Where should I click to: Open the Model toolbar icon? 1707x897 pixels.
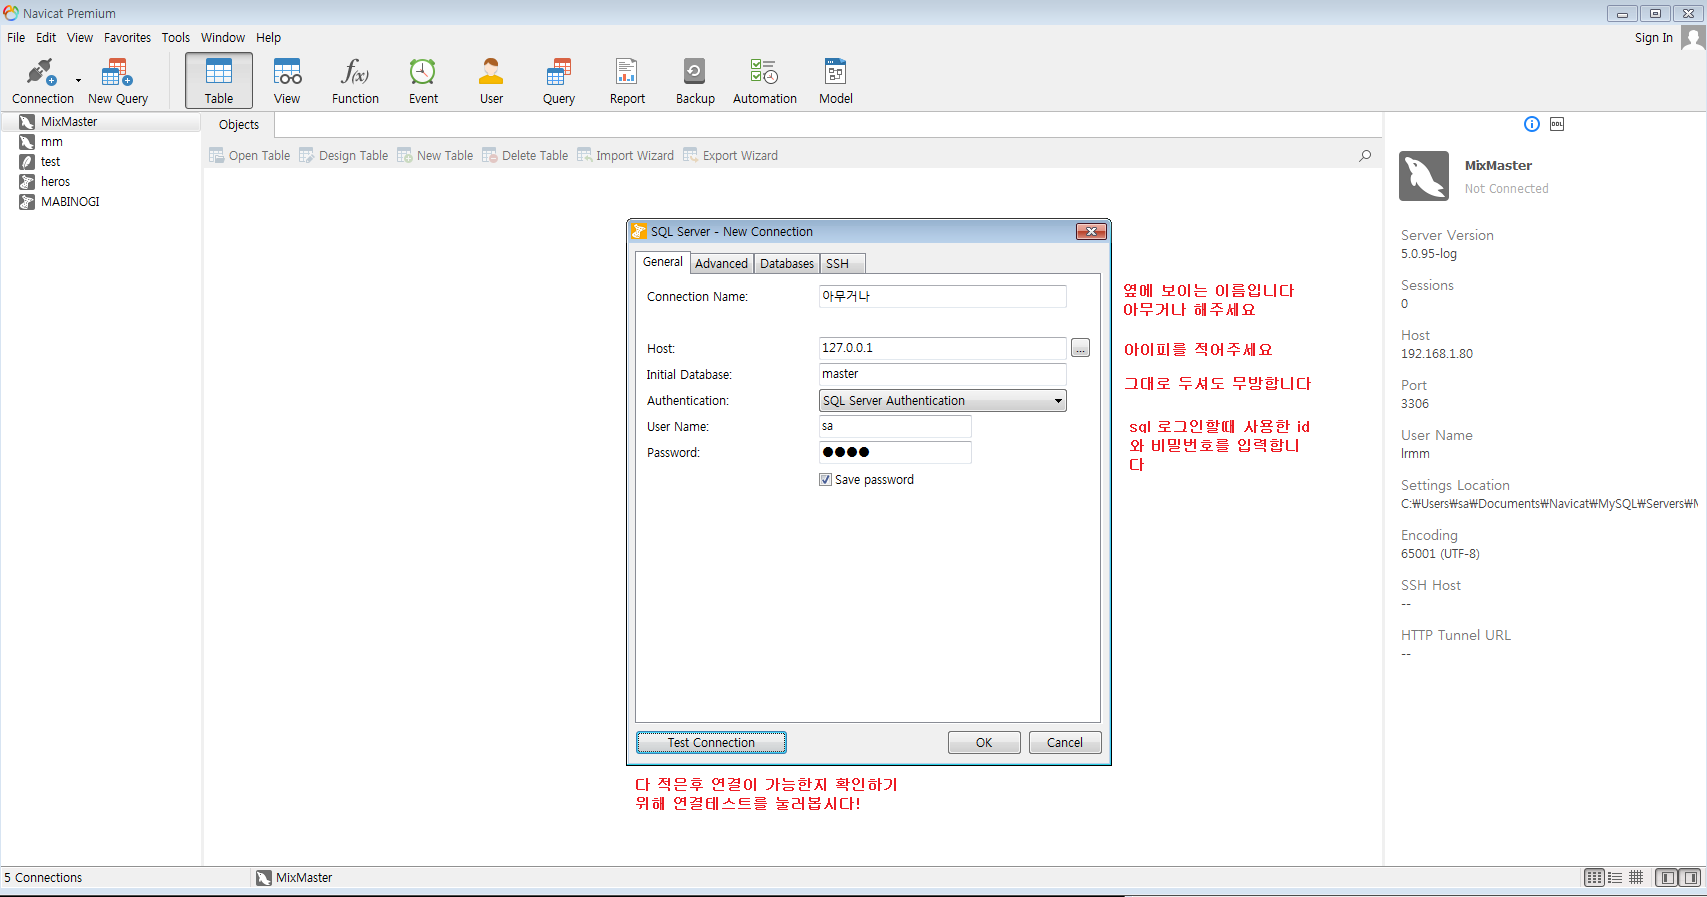tap(836, 81)
